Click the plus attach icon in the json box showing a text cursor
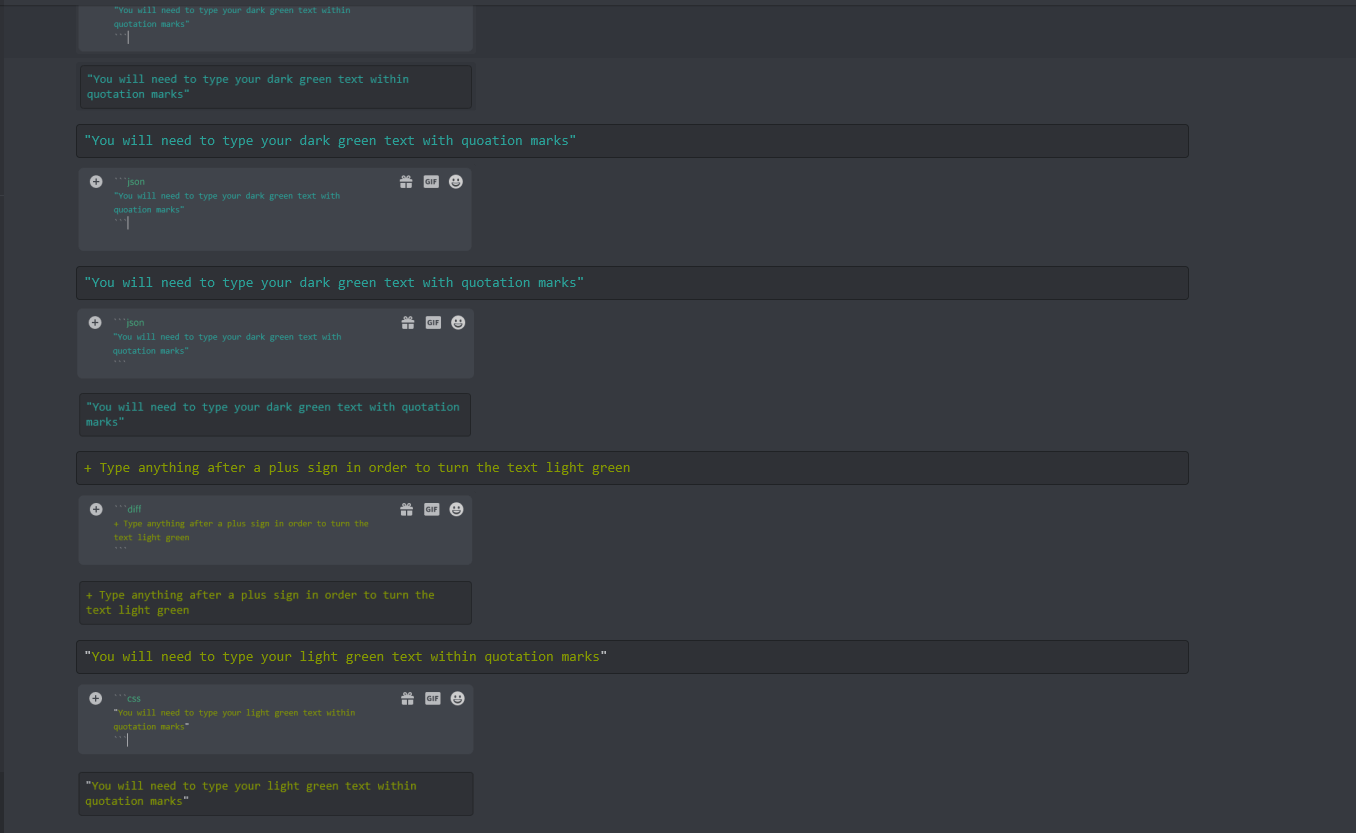1356x833 pixels. coord(95,181)
